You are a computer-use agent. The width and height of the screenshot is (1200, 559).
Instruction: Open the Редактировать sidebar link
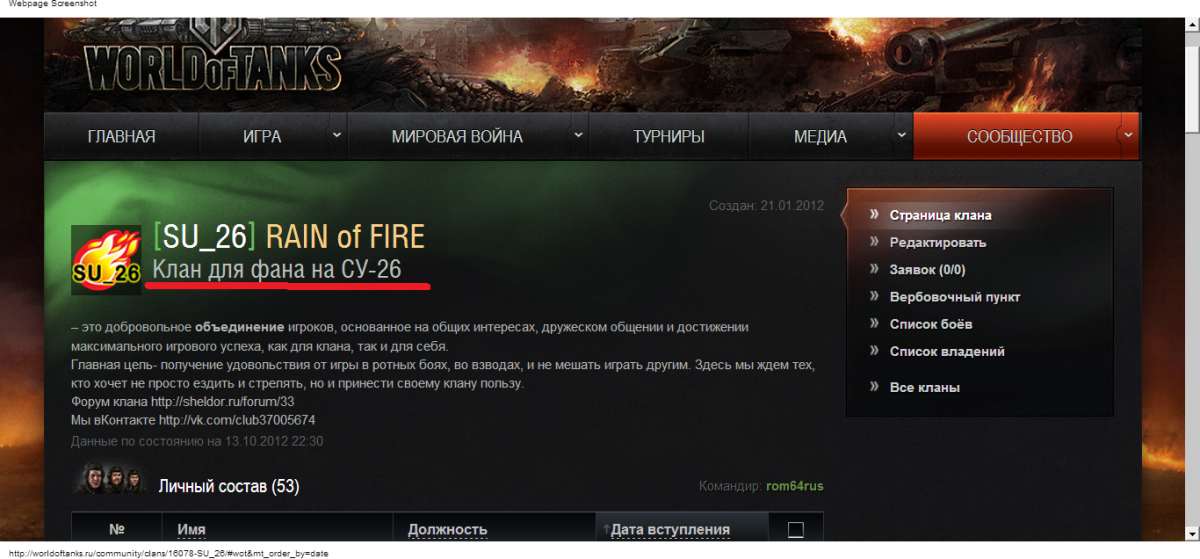(x=938, y=242)
